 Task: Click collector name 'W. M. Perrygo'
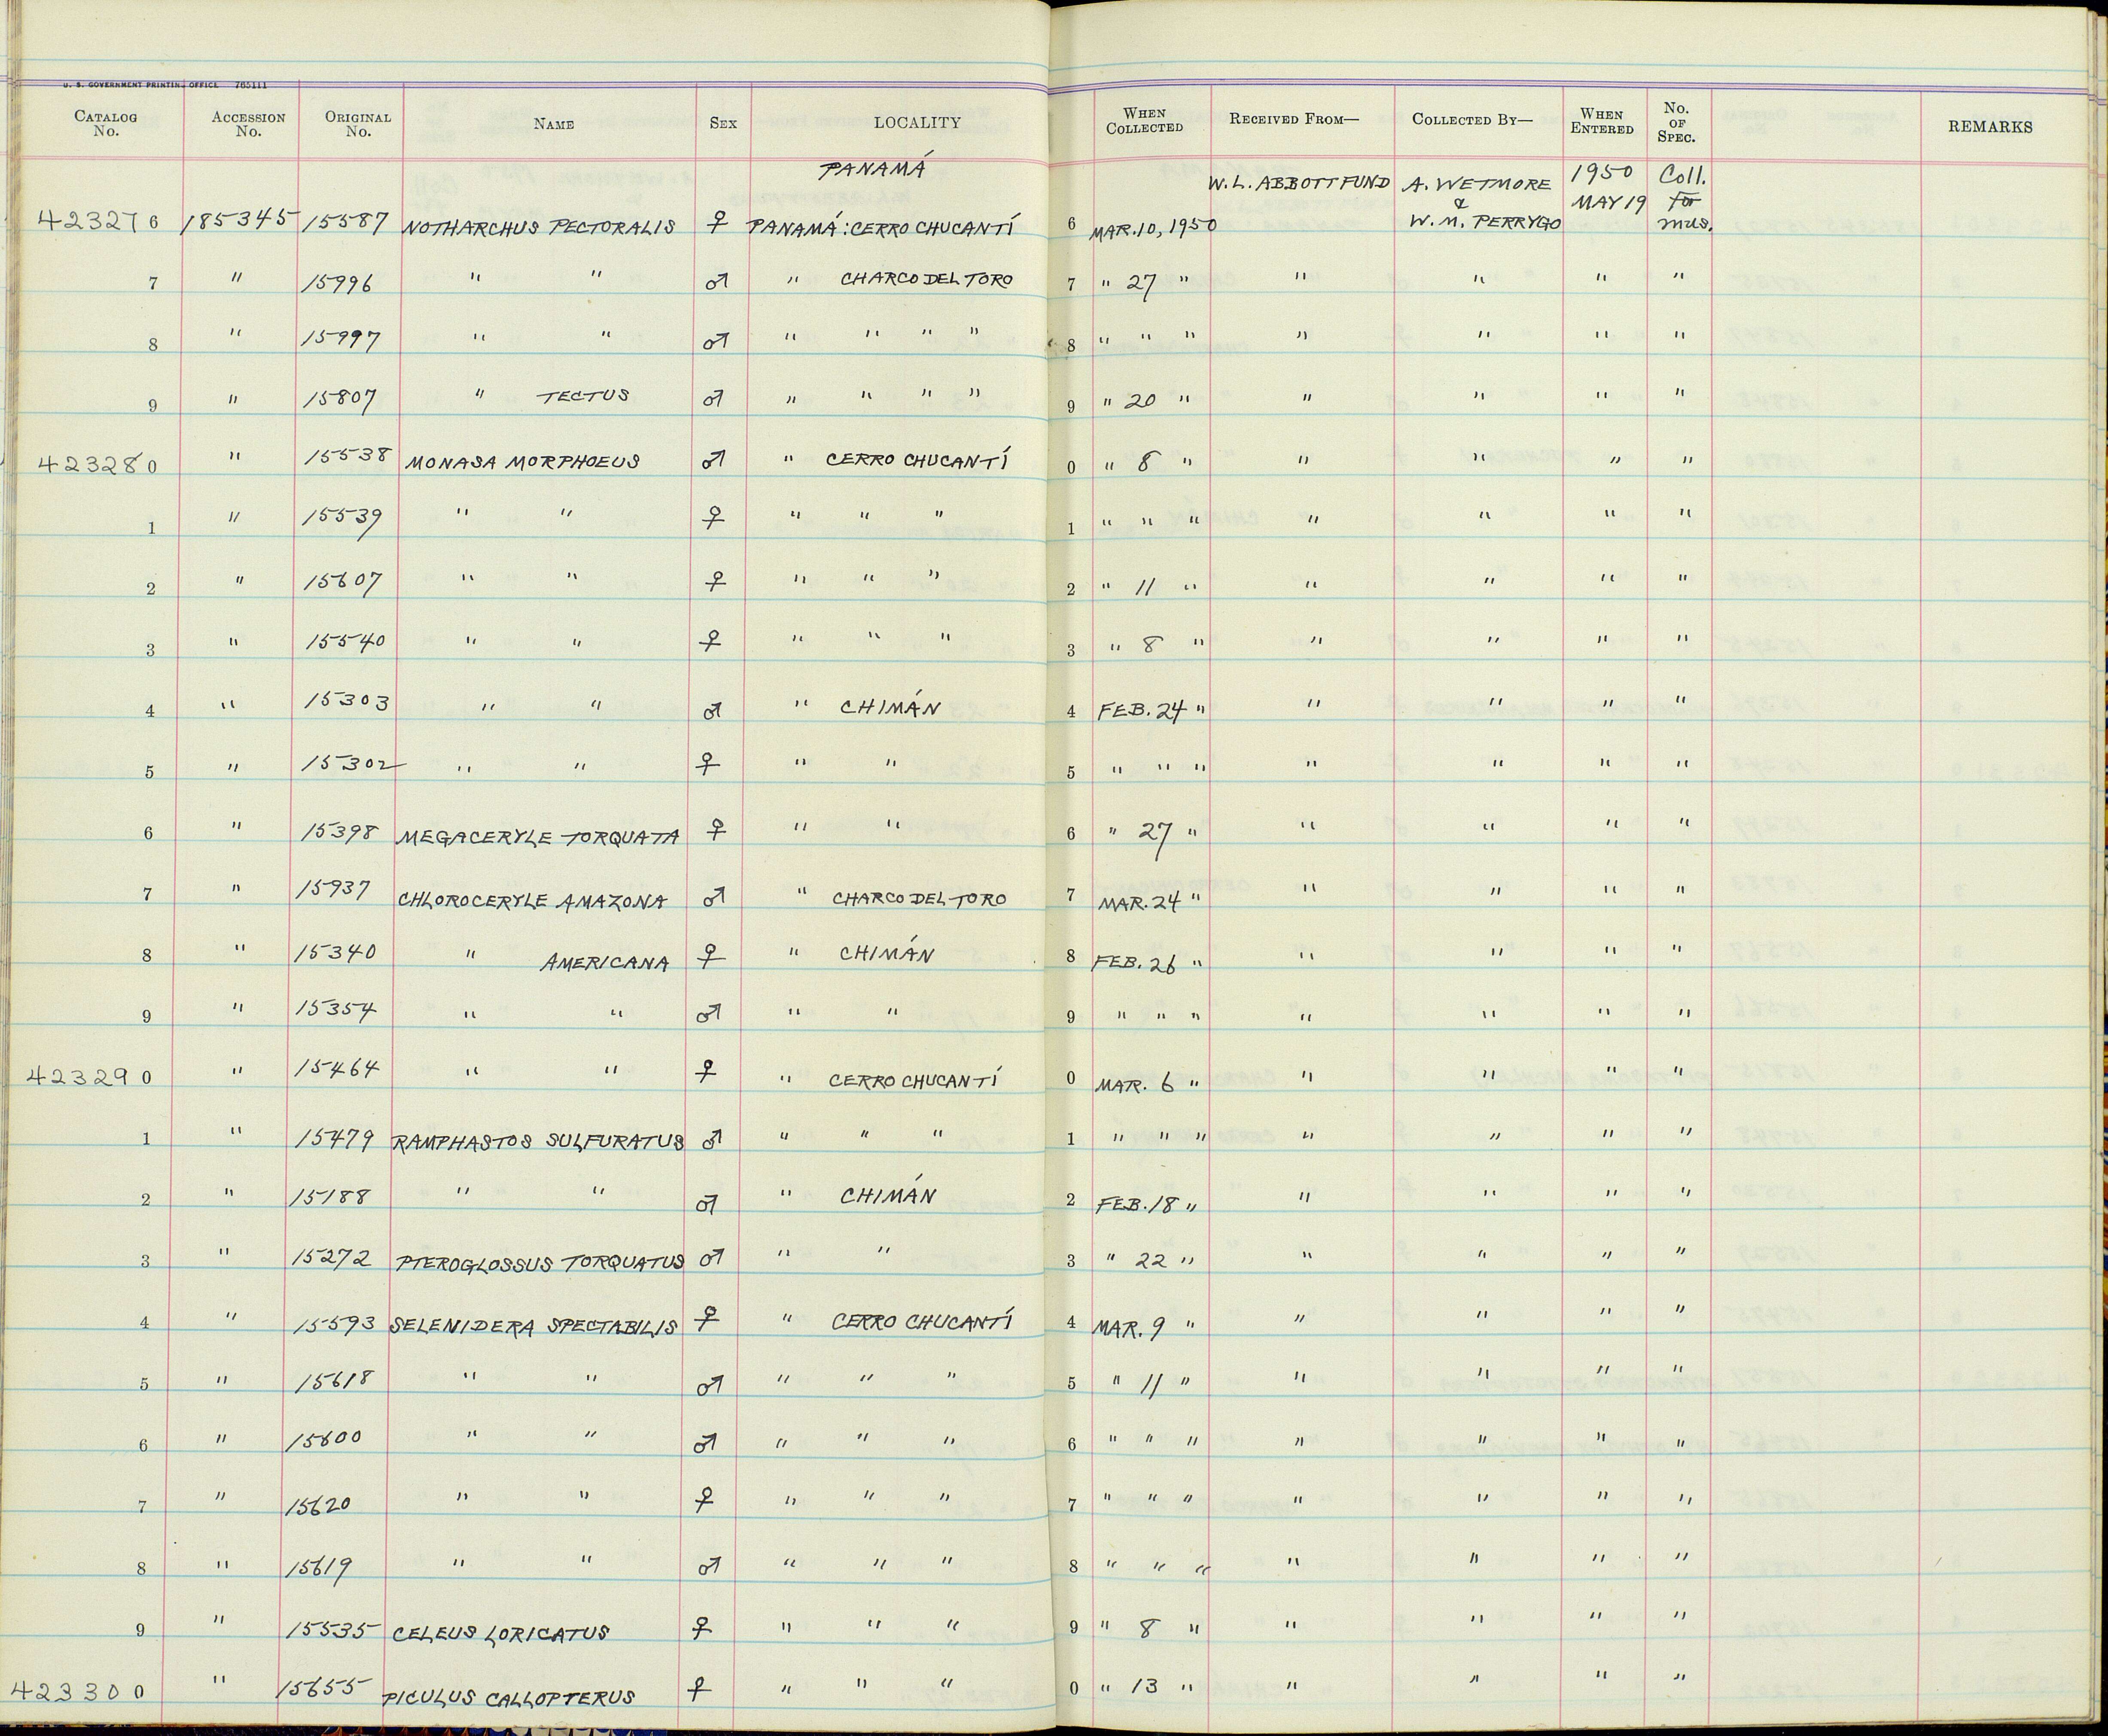pyautogui.click(x=1484, y=222)
